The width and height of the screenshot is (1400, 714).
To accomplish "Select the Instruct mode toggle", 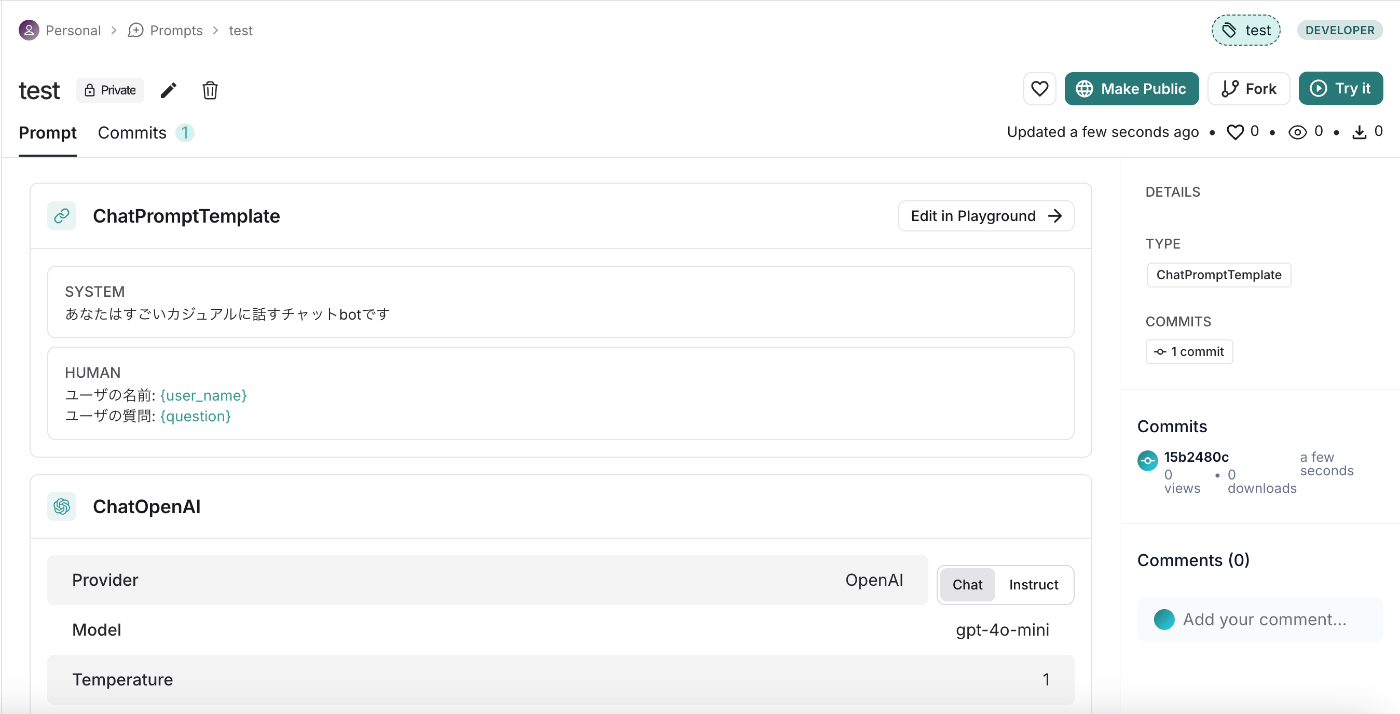I will coord(1034,585).
